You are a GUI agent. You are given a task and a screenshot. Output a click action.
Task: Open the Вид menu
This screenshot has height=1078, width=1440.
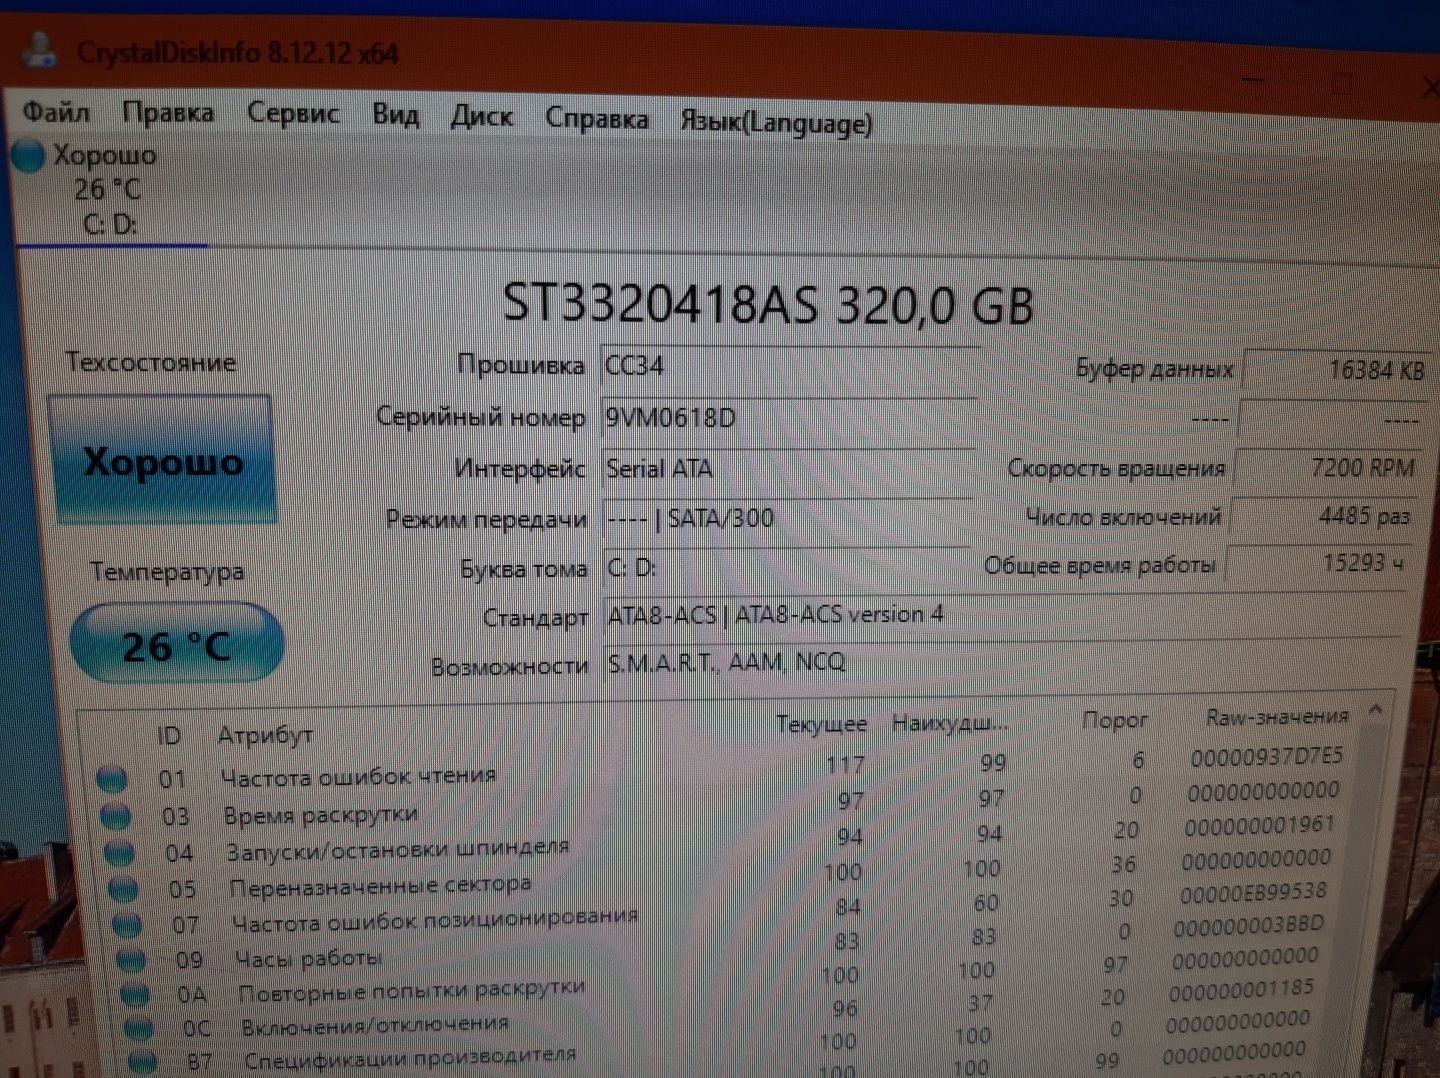(x=396, y=115)
